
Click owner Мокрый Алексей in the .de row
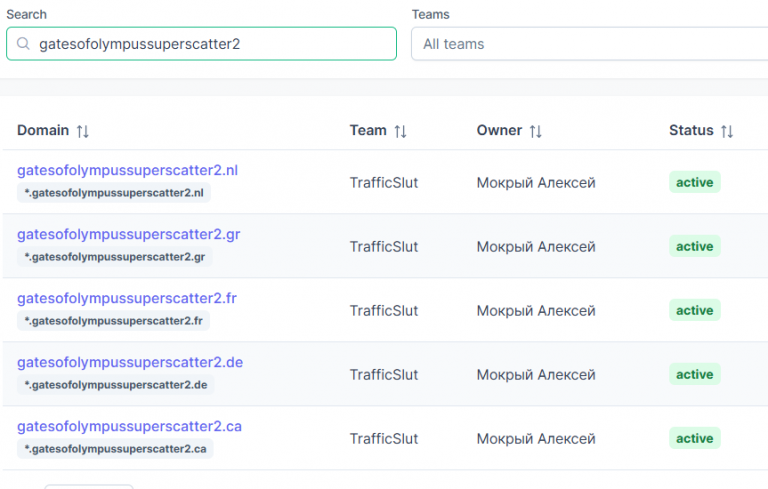pos(536,375)
